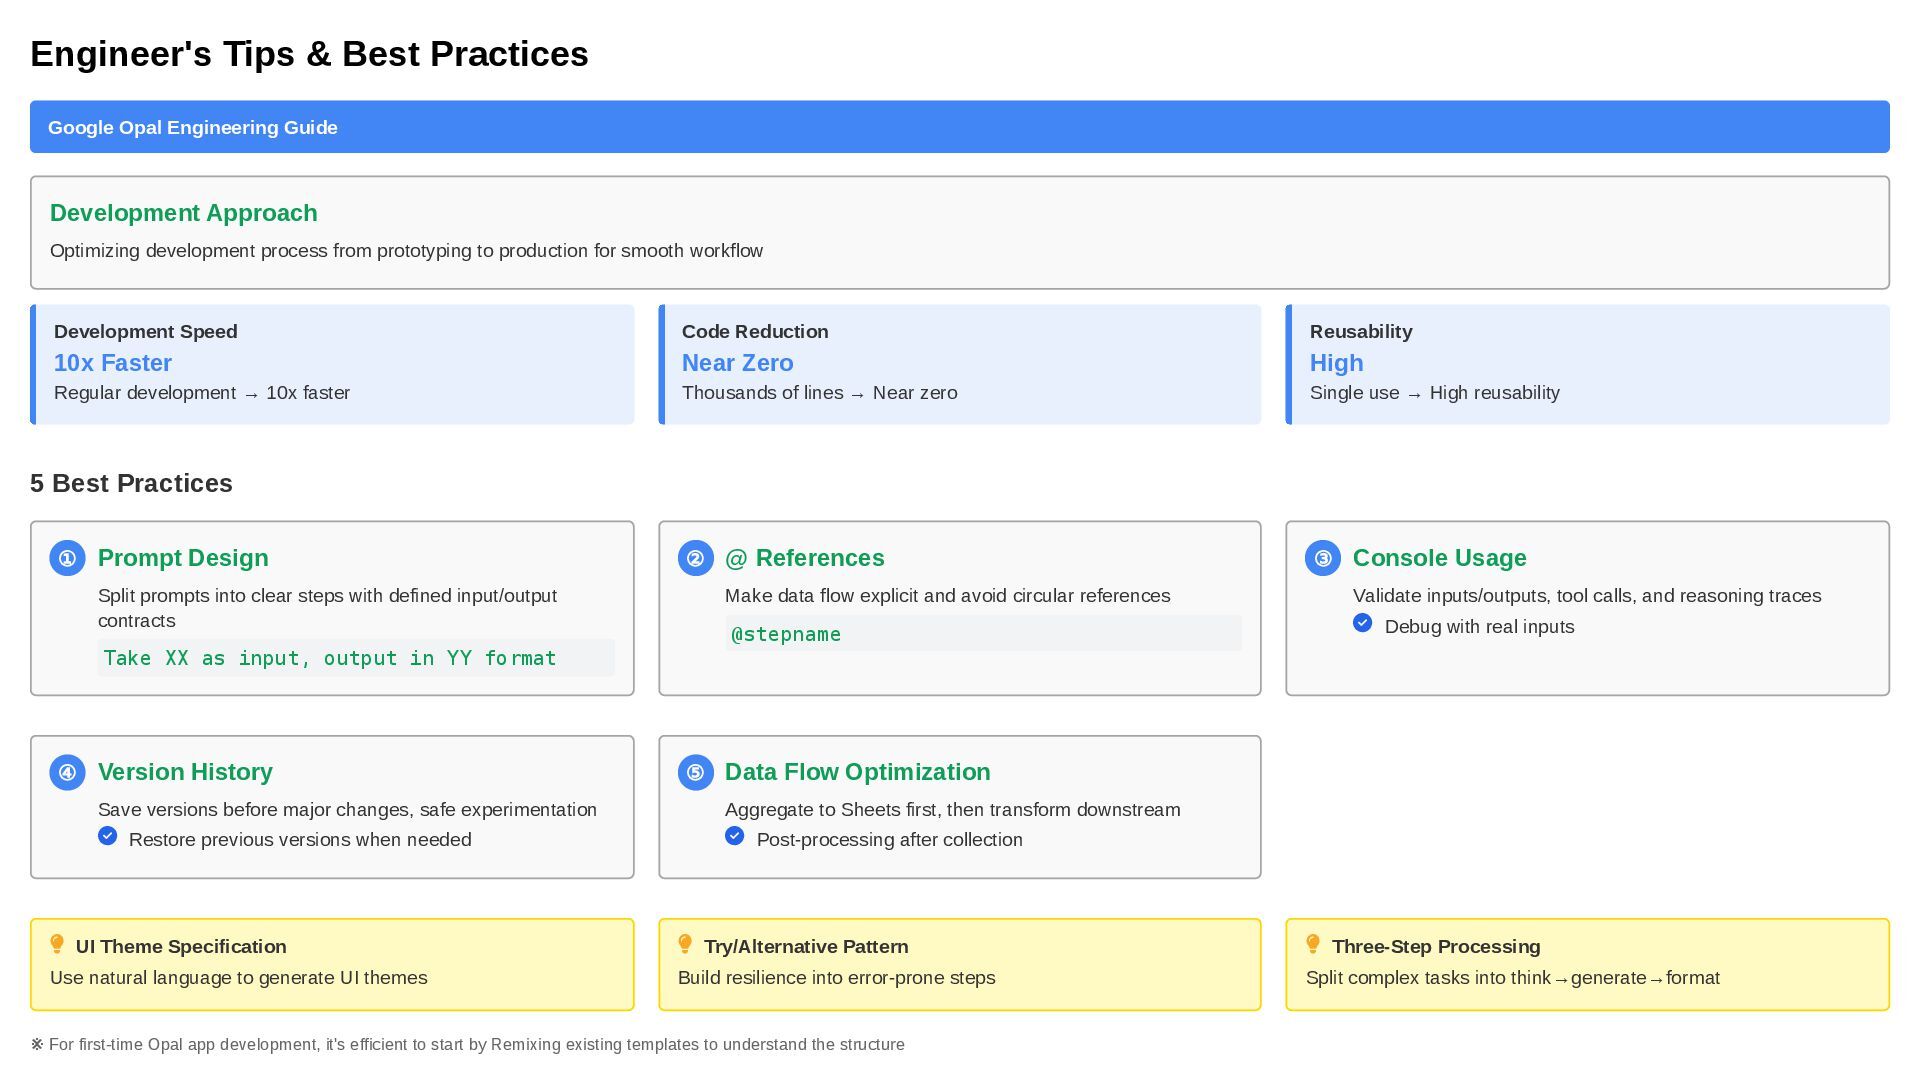This screenshot has width=1920, height=1080.
Task: Select the @stepname code snippet
Action: (786, 634)
